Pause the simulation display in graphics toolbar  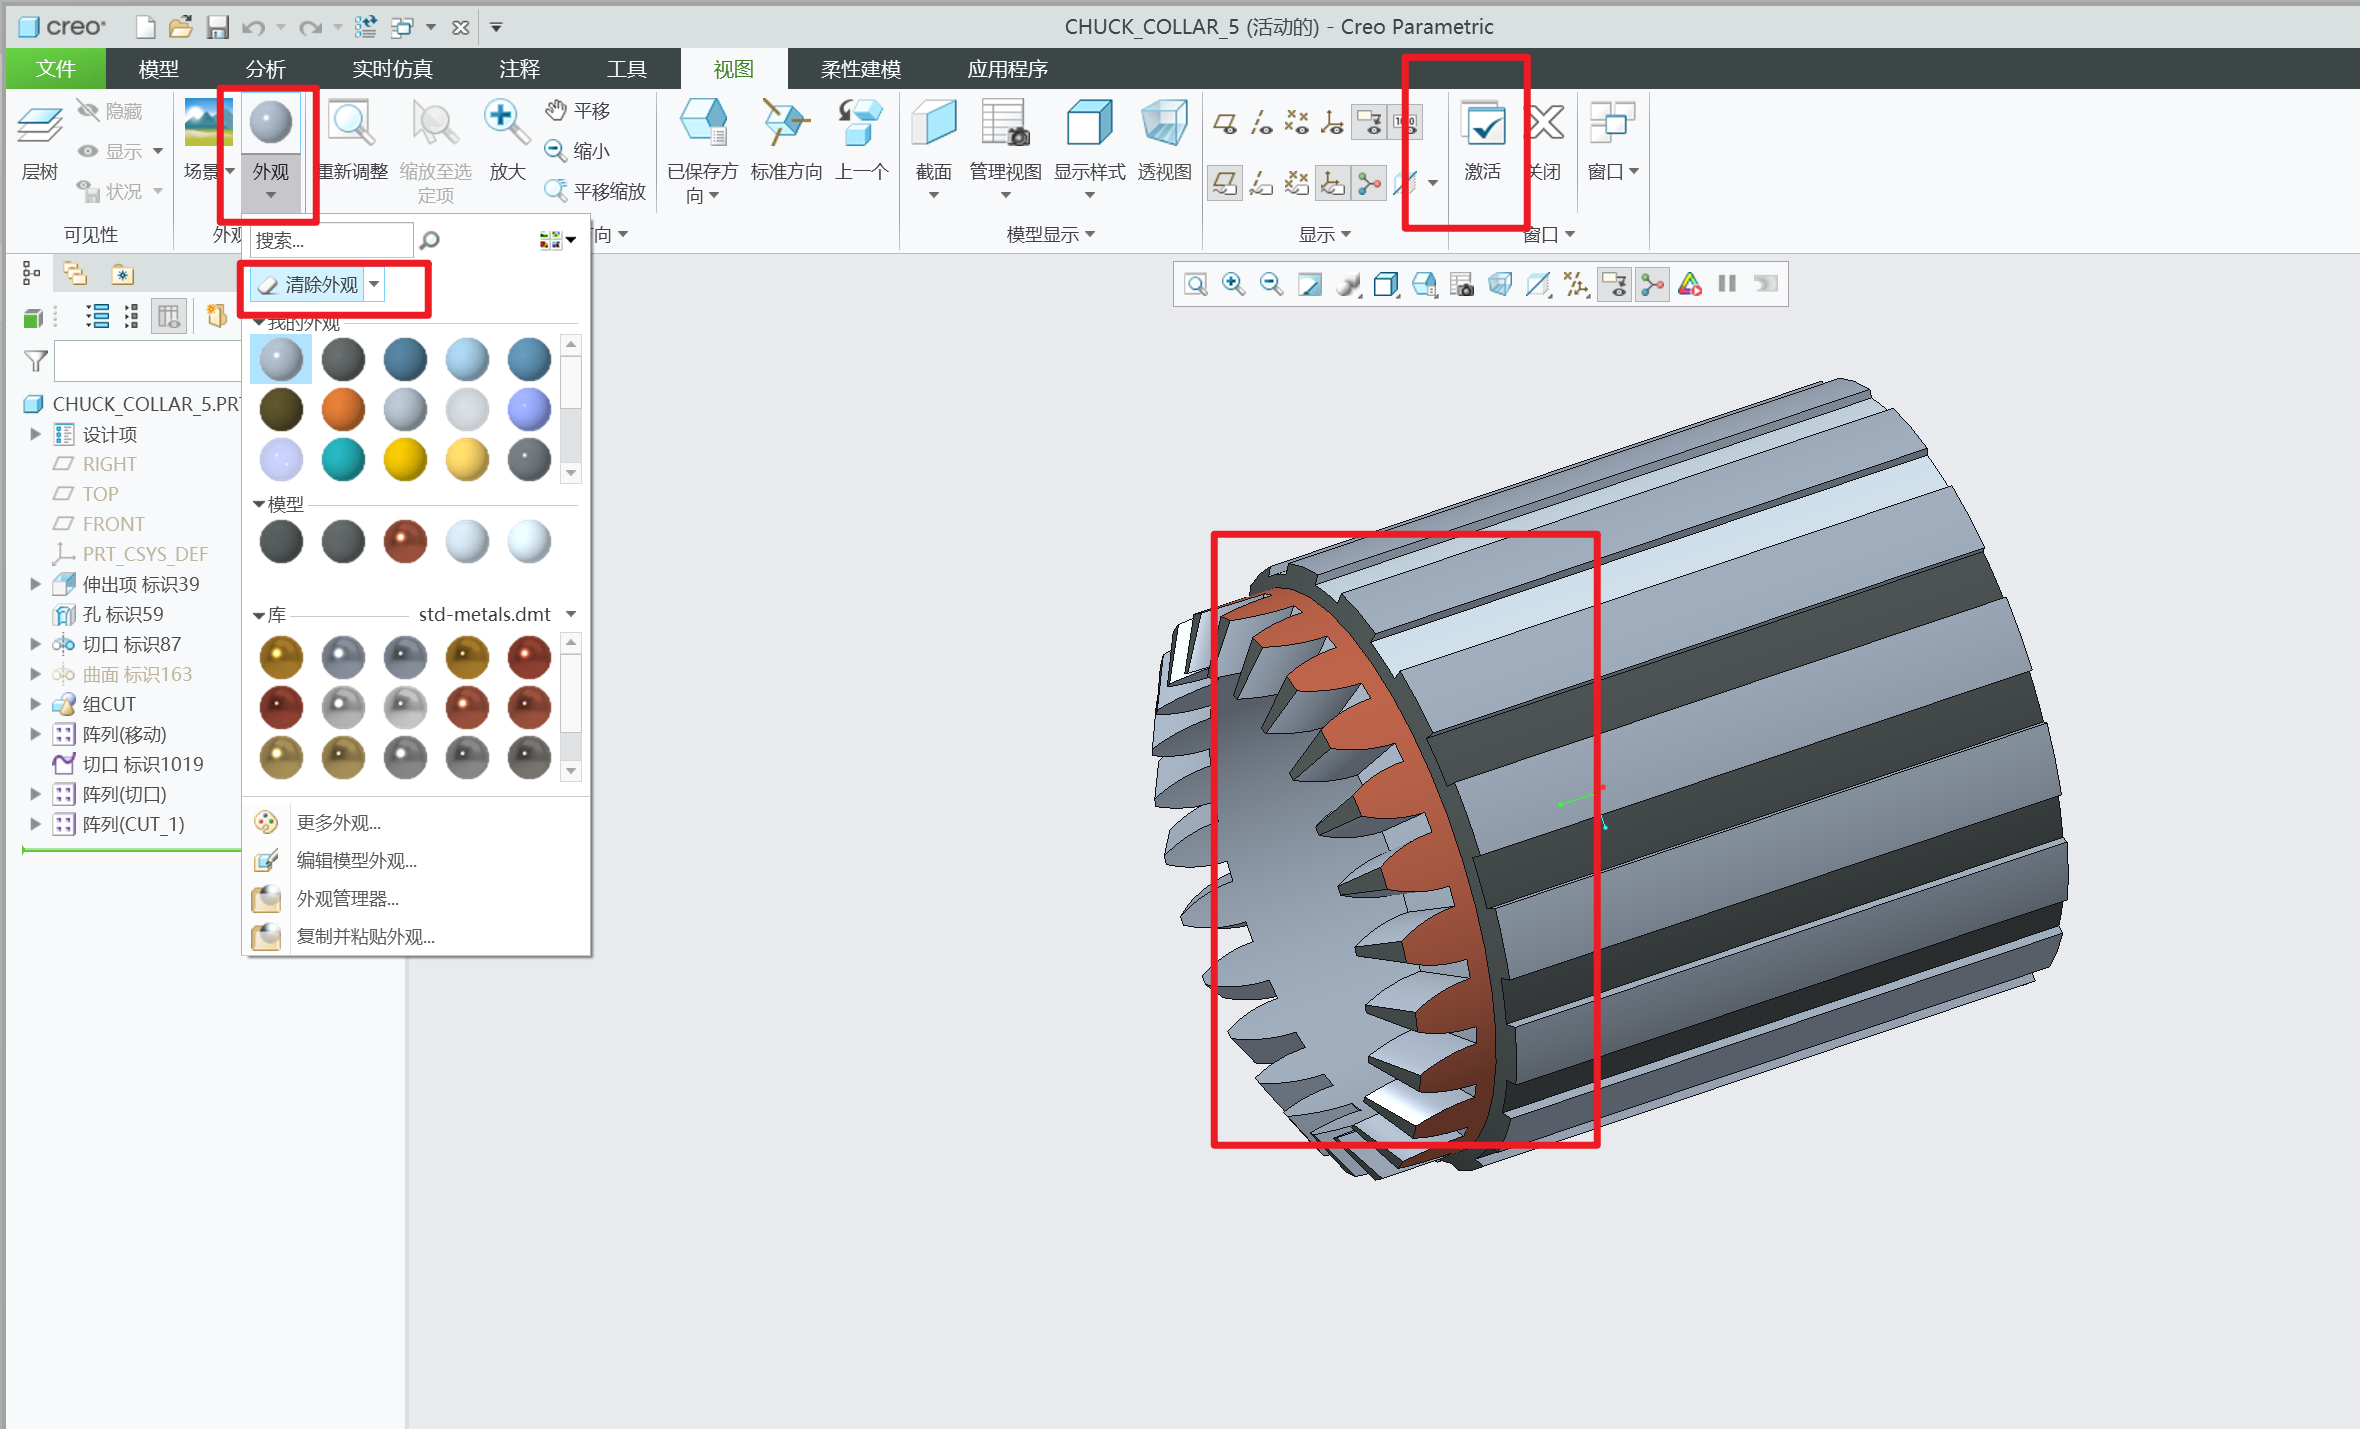[x=1727, y=285]
